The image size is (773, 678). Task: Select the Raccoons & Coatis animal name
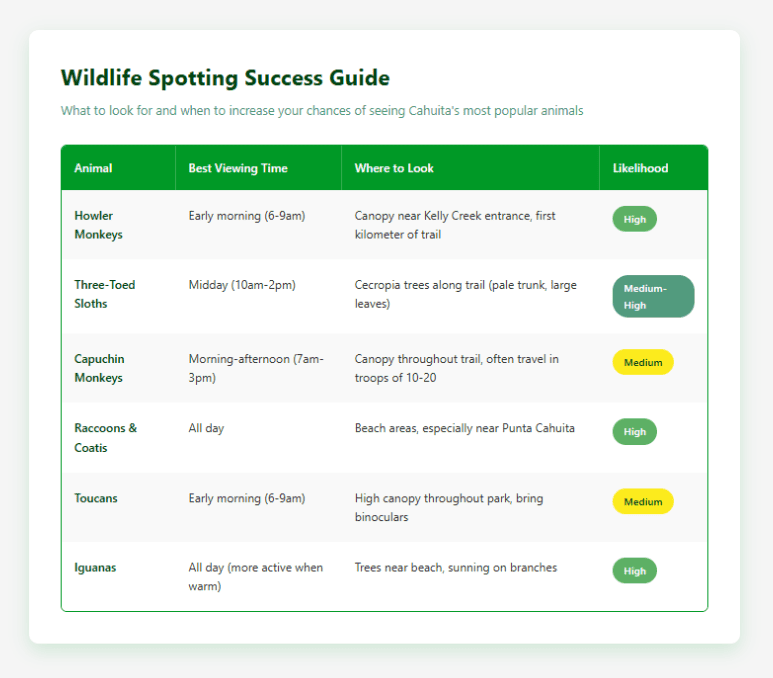point(105,437)
